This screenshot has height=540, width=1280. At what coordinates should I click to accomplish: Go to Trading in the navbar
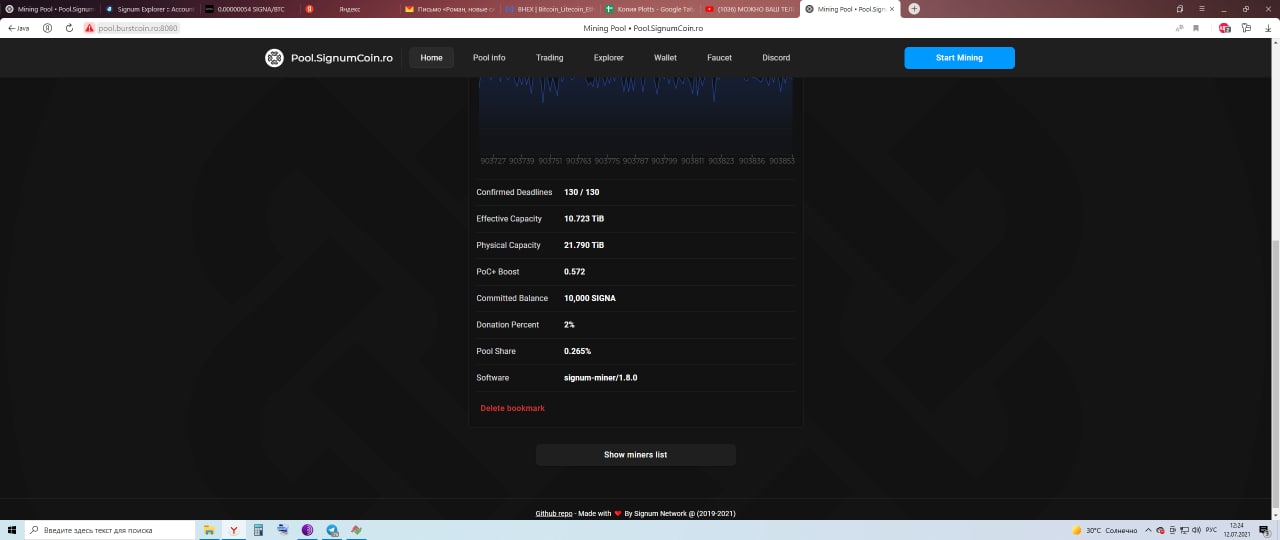click(x=549, y=58)
